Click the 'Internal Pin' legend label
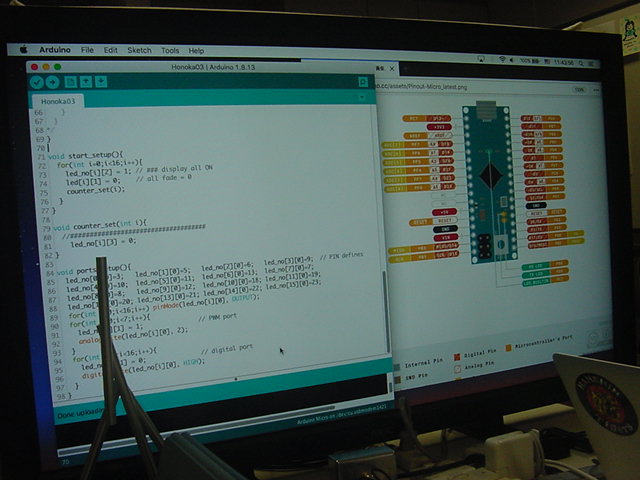Image resolution: width=640 pixels, height=480 pixels. click(x=423, y=362)
